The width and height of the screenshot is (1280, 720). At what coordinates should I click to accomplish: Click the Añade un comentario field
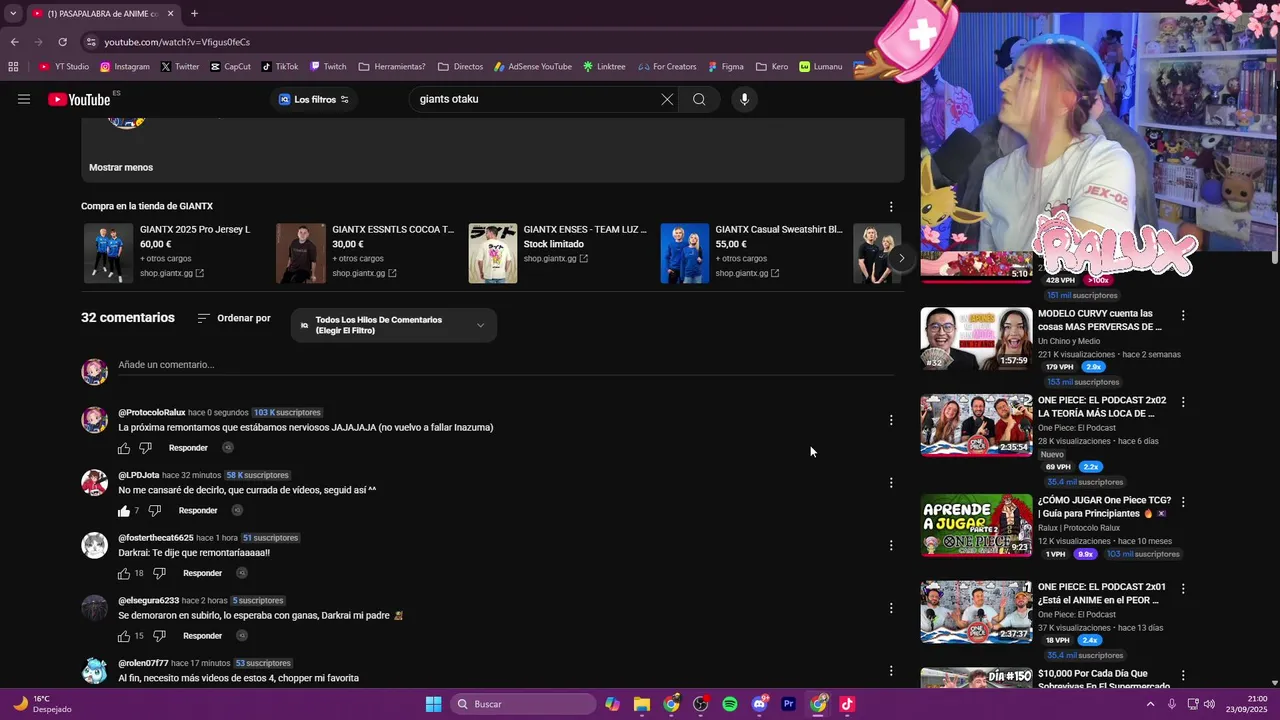point(506,365)
